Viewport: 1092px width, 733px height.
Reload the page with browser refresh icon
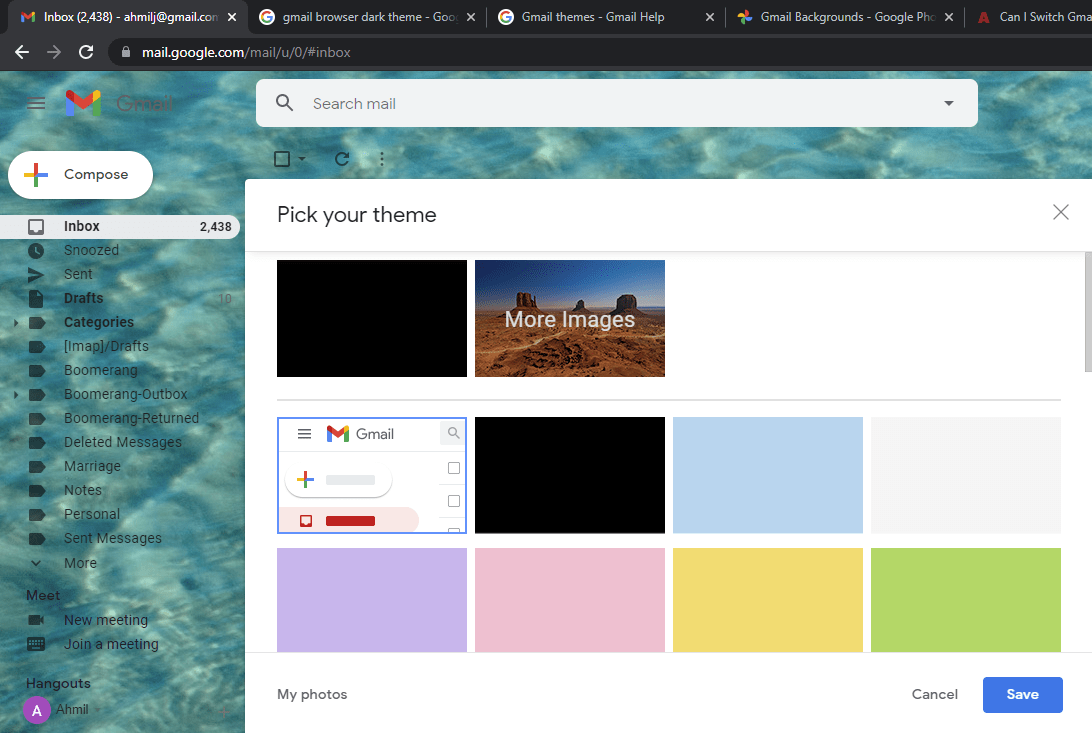[x=86, y=52]
